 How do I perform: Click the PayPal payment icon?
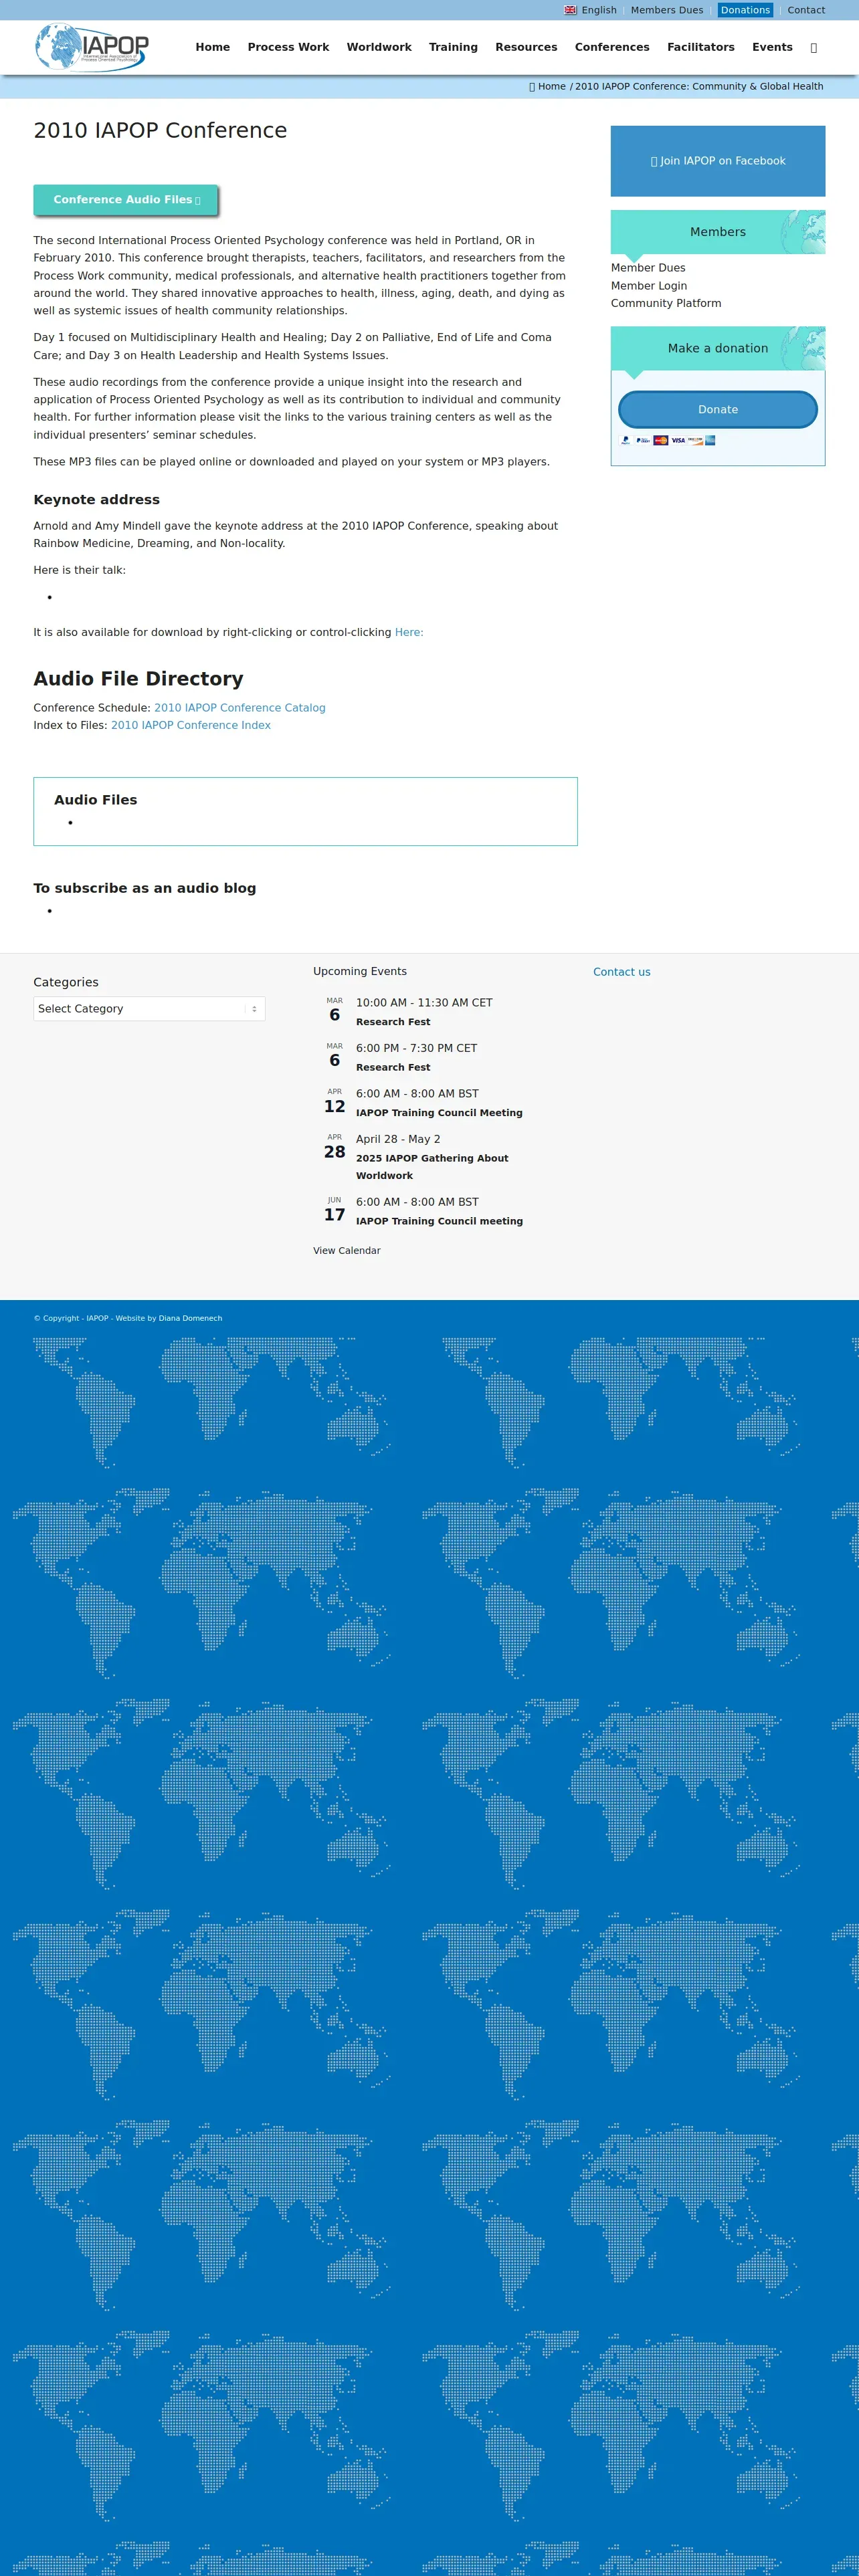pyautogui.click(x=625, y=440)
